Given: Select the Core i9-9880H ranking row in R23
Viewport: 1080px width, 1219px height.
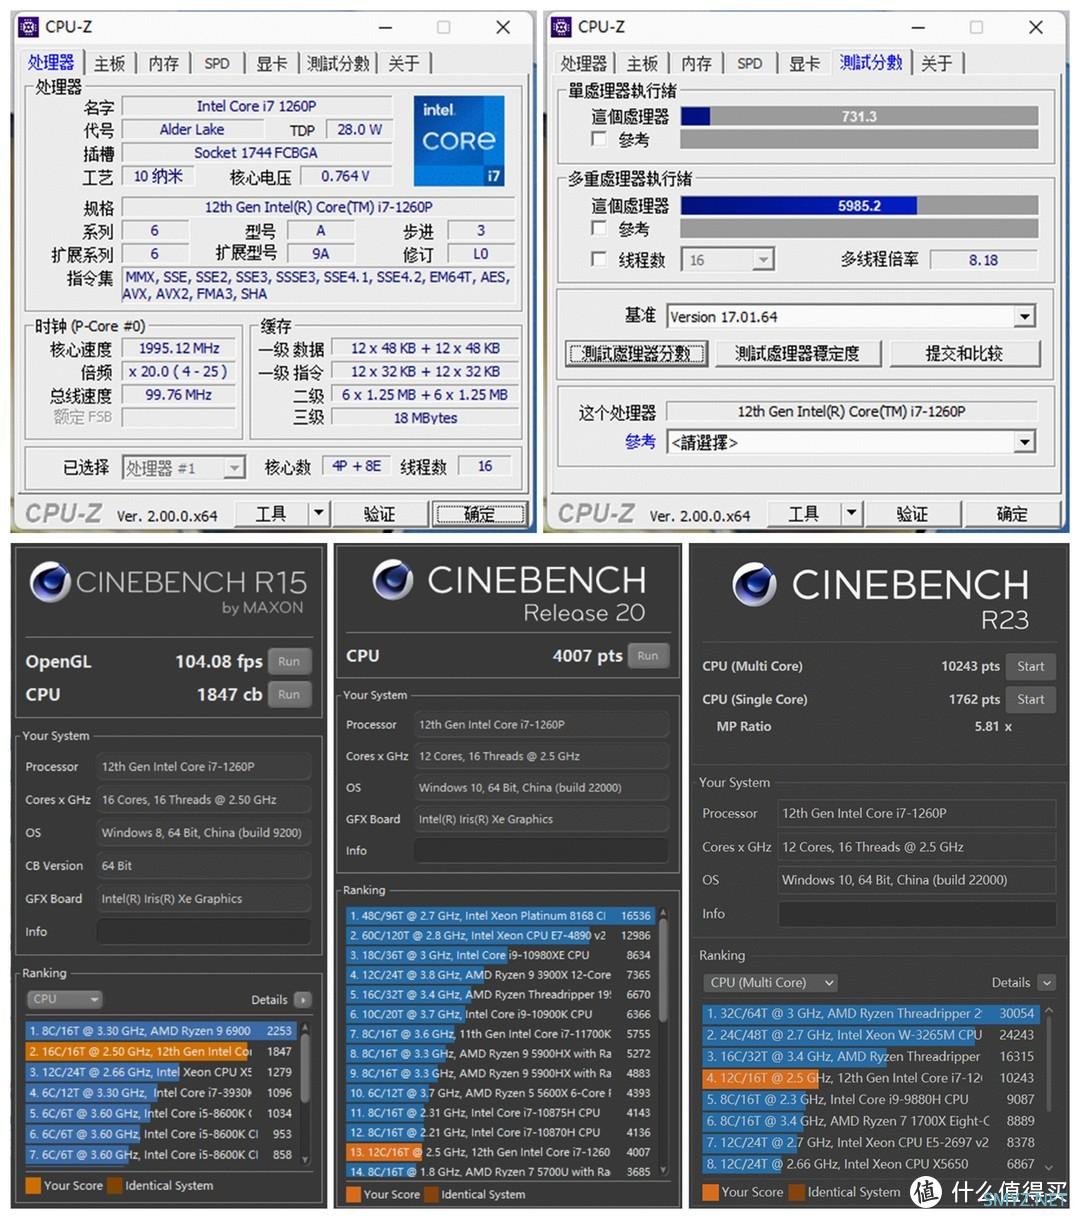Looking at the screenshot, I should coord(870,1099).
